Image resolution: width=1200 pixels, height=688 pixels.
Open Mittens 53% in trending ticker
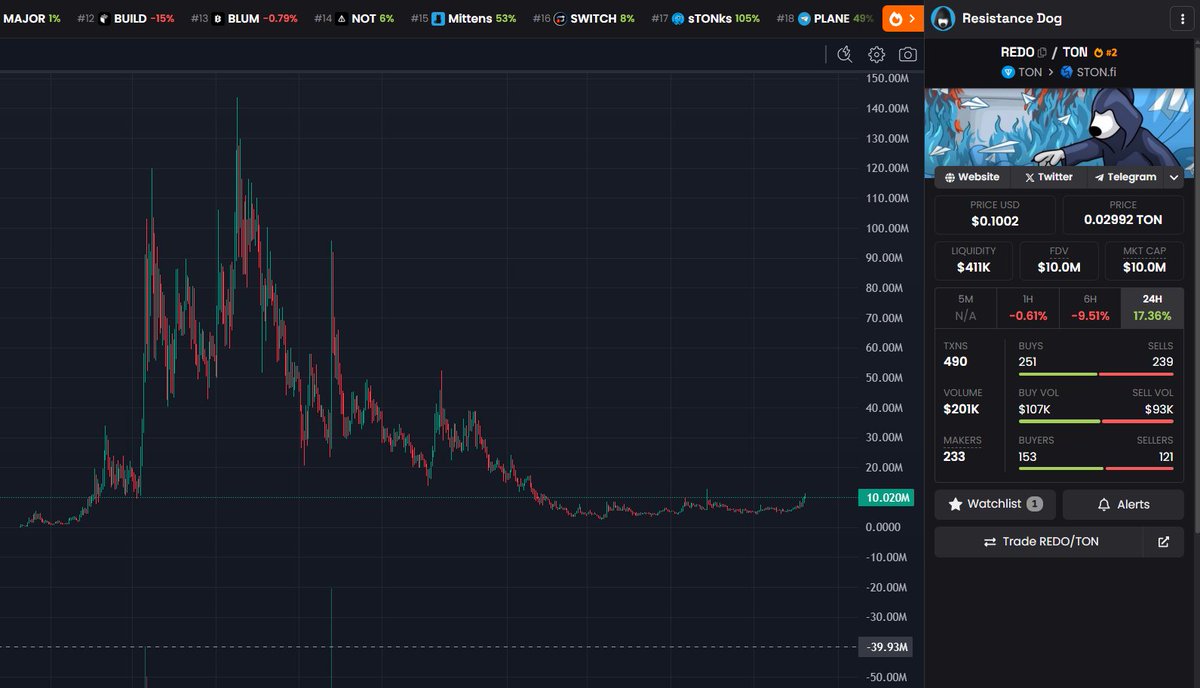tap(463, 18)
